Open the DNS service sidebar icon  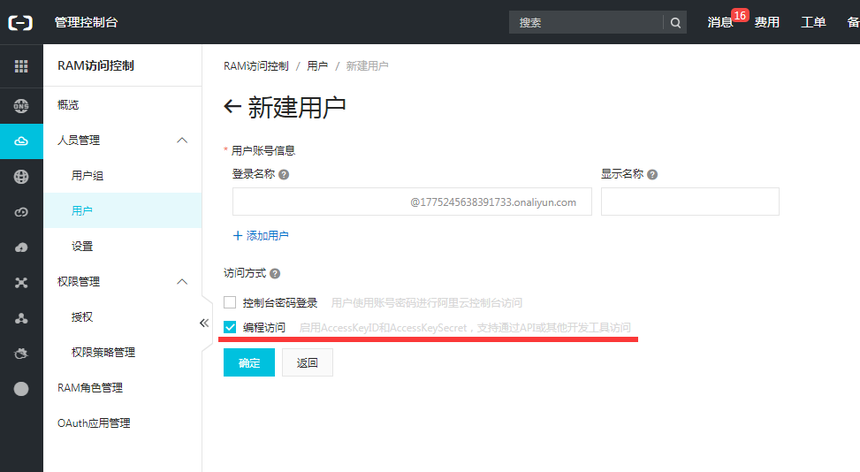pos(21,106)
